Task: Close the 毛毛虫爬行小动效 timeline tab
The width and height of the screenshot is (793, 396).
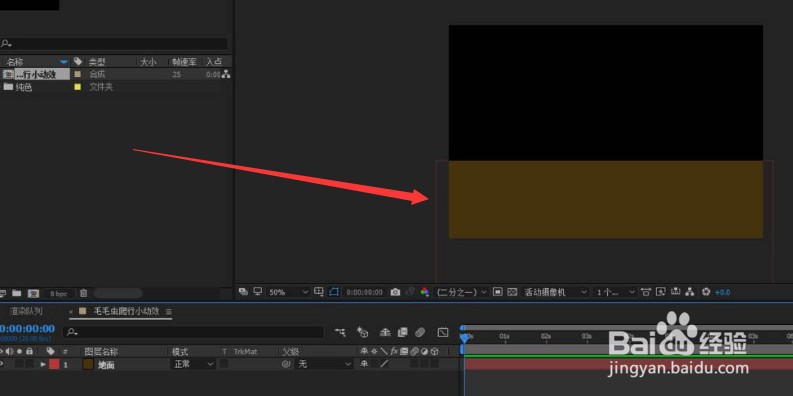Action: (71, 312)
